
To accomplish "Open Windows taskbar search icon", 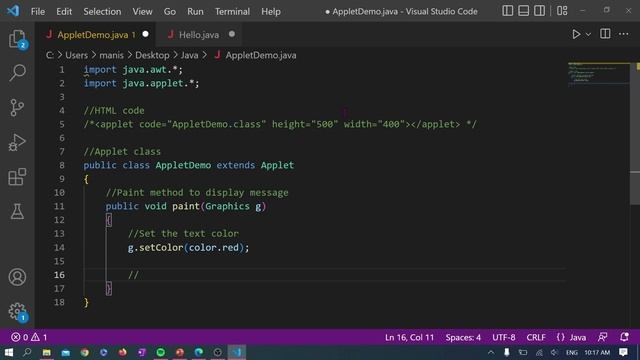I will click(27, 352).
